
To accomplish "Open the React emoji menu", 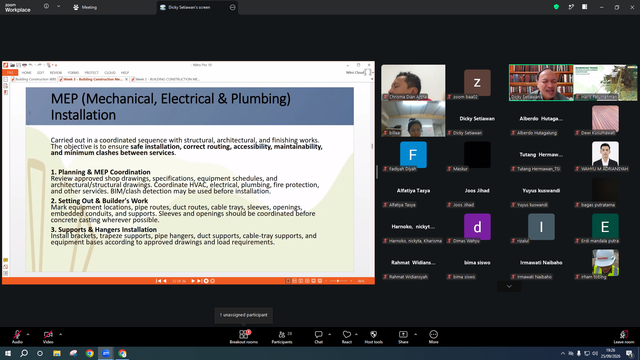I will pyautogui.click(x=347, y=337).
